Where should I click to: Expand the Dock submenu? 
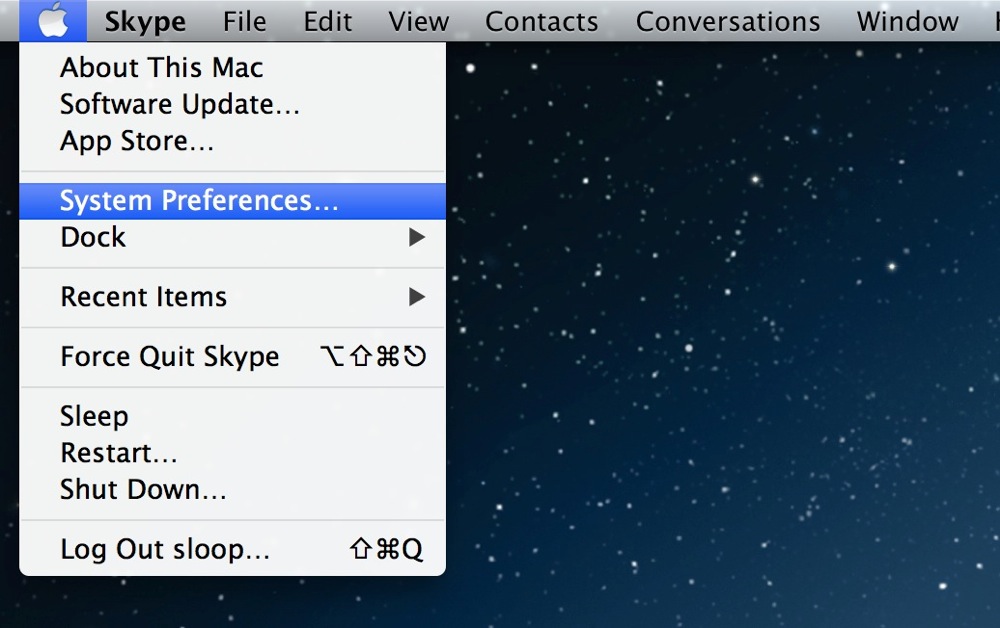click(x=233, y=237)
